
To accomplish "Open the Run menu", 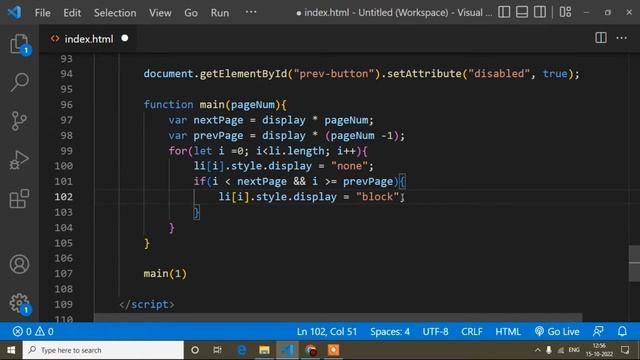I will 220,13.
